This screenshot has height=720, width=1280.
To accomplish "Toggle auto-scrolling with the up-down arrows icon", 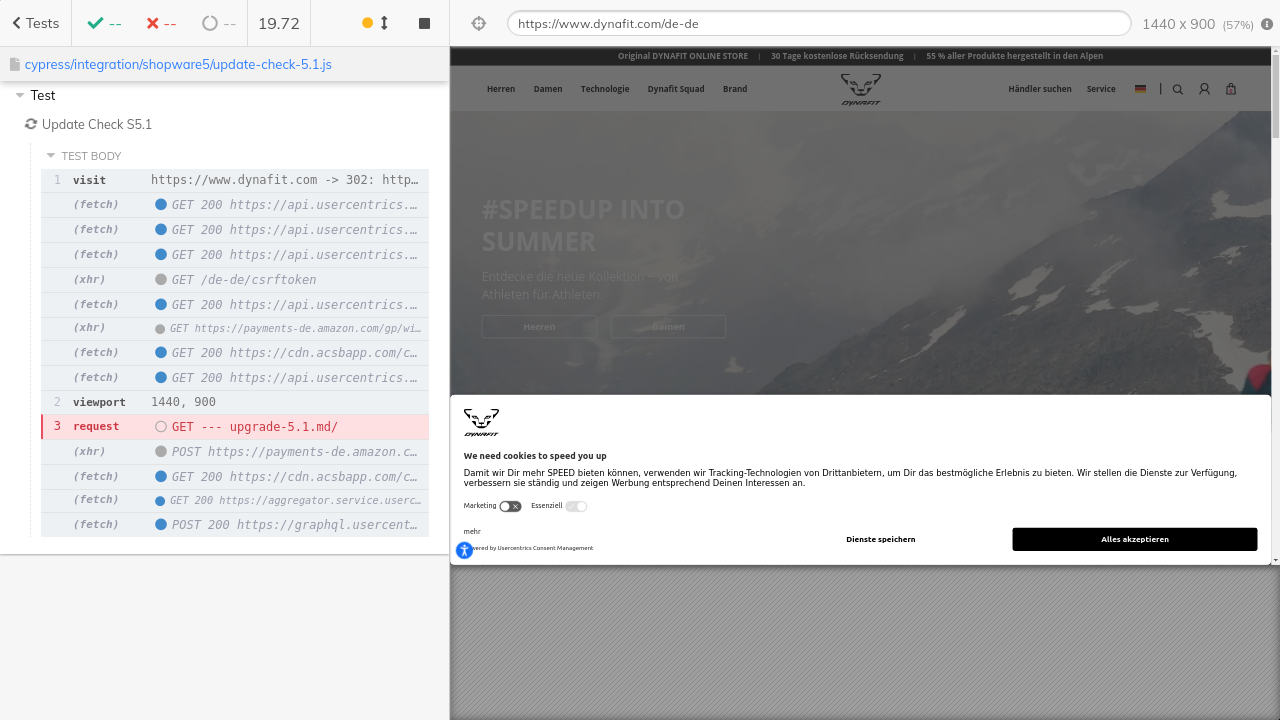I will point(384,23).
